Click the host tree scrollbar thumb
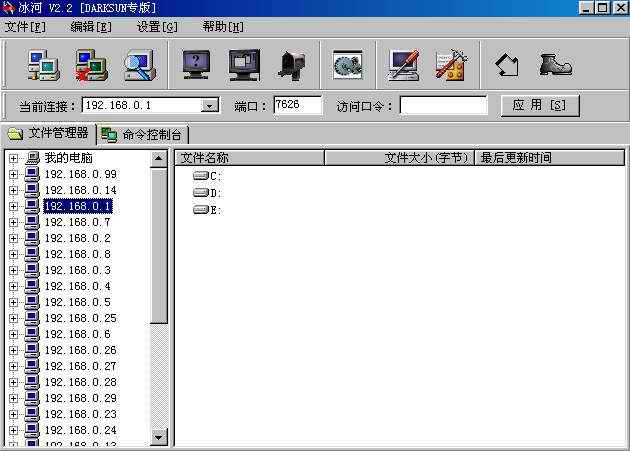The image size is (630, 451). (159, 246)
